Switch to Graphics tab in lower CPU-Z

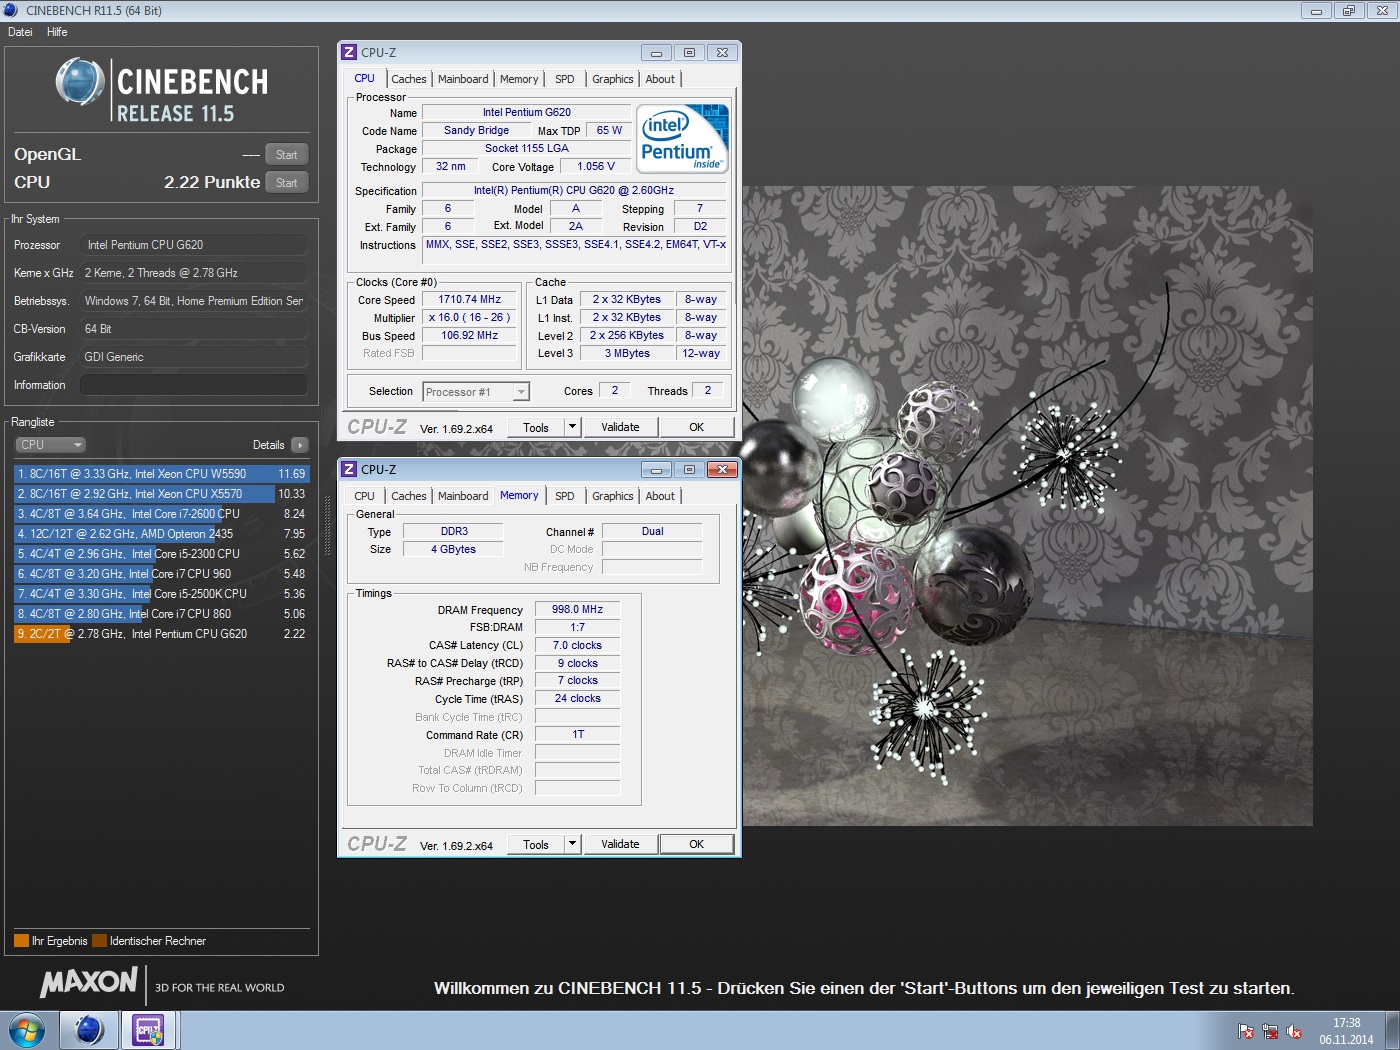tap(613, 496)
